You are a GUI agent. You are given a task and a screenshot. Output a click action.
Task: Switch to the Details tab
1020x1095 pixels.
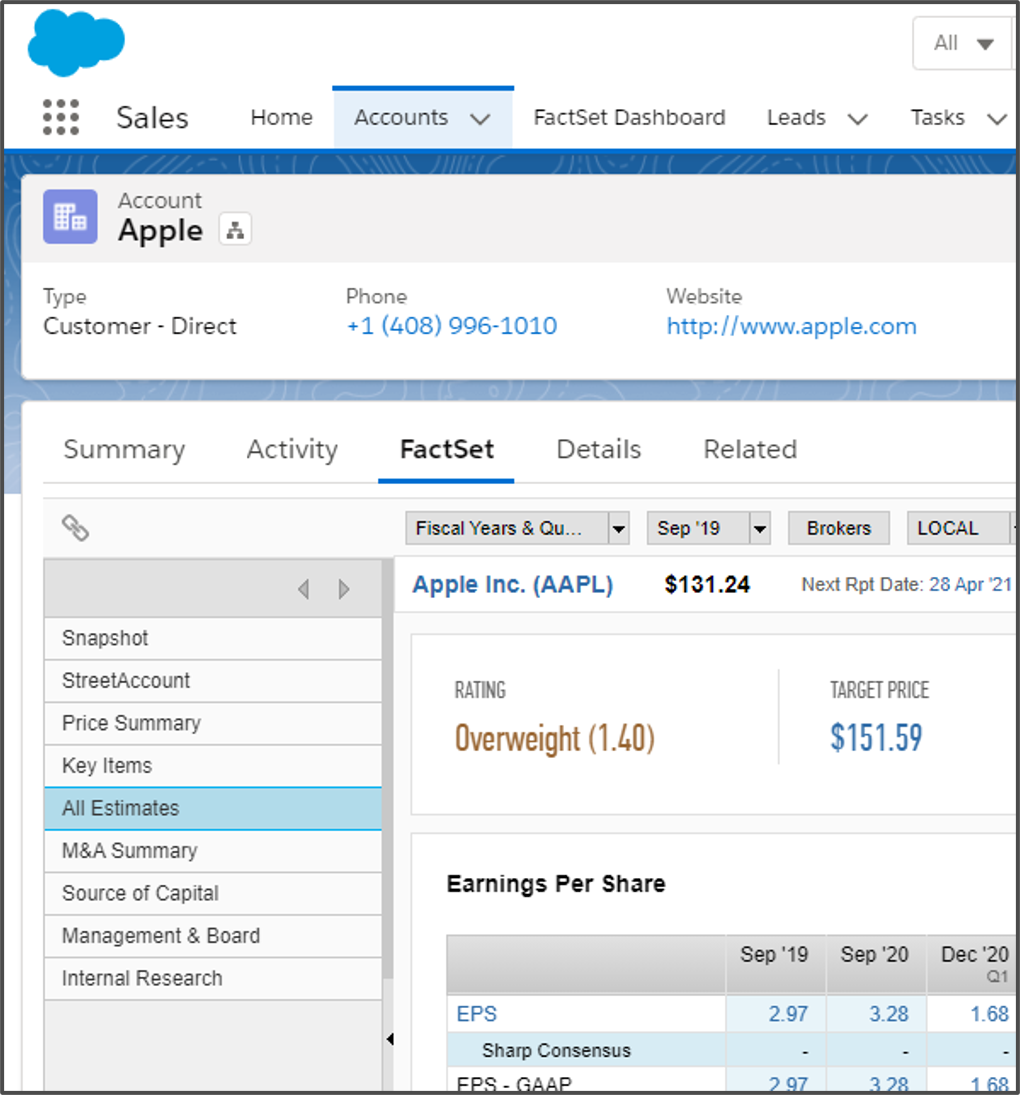[x=597, y=449]
